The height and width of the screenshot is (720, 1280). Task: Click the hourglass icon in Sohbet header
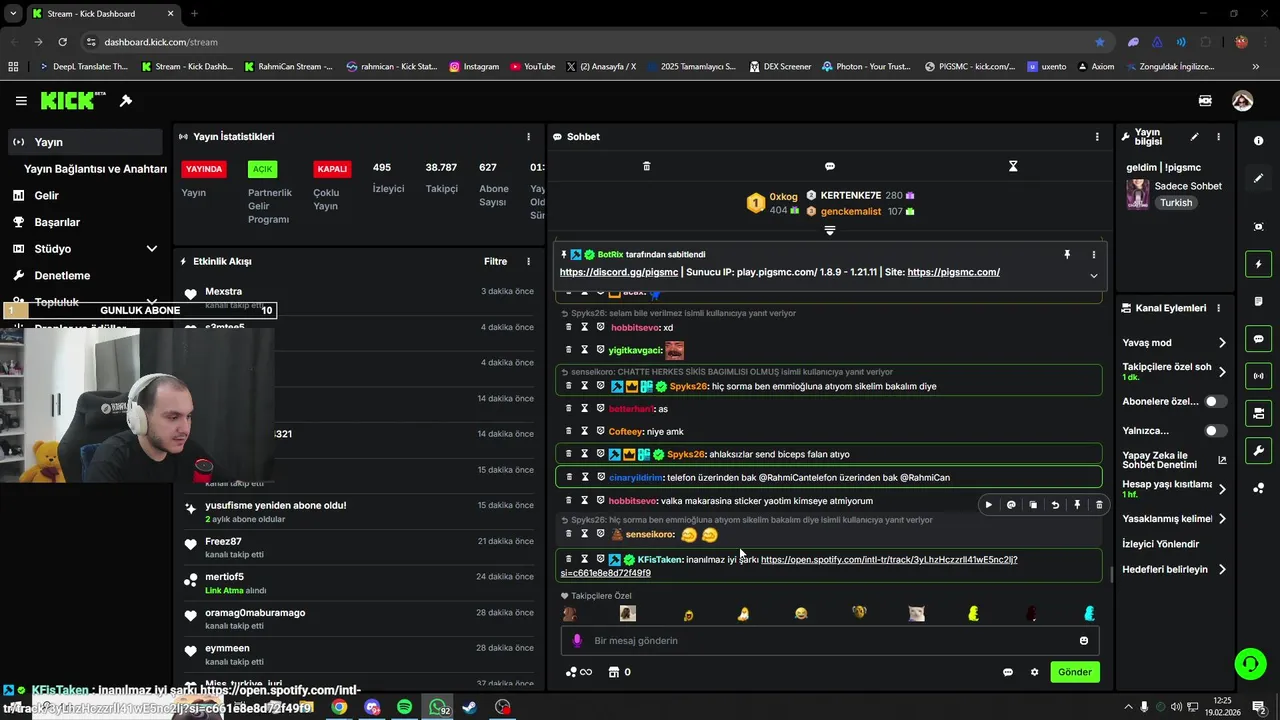(x=1013, y=166)
